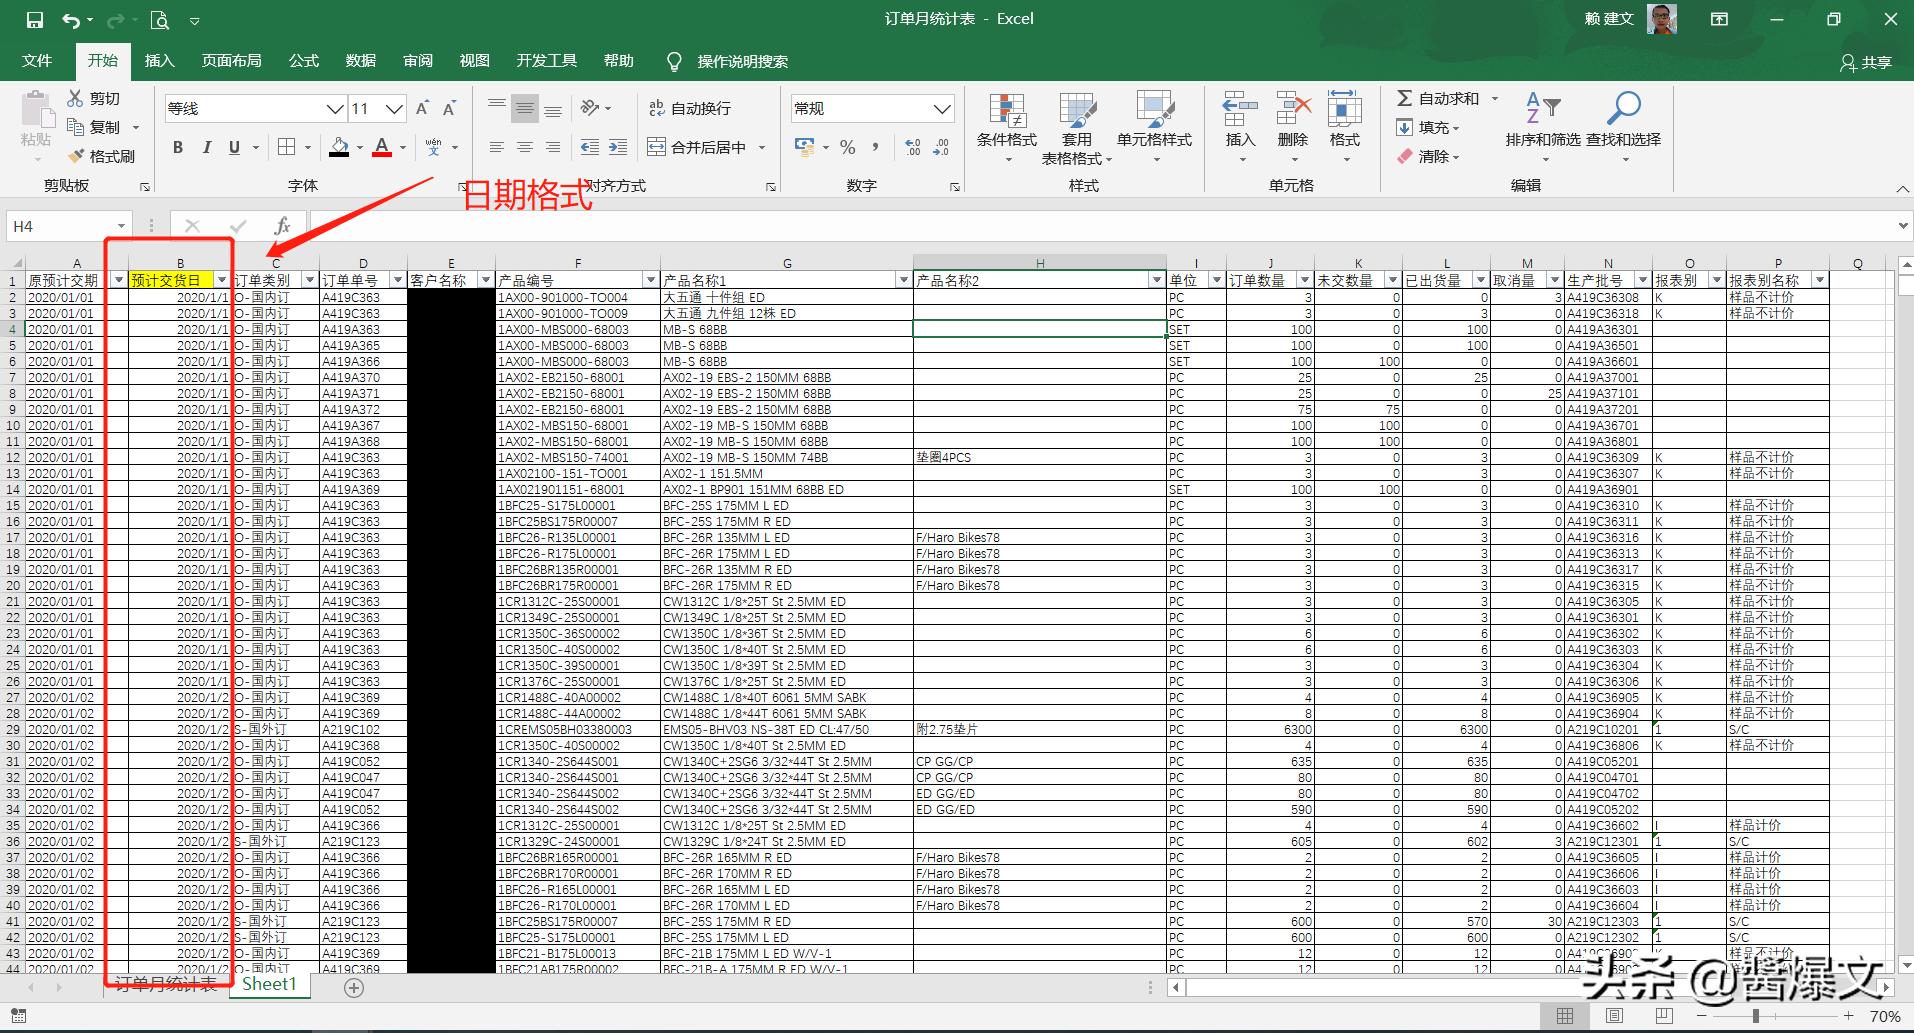Open the 条件格式 (Conditional Formatting) menu
The width and height of the screenshot is (1914, 1033).
click(1007, 128)
